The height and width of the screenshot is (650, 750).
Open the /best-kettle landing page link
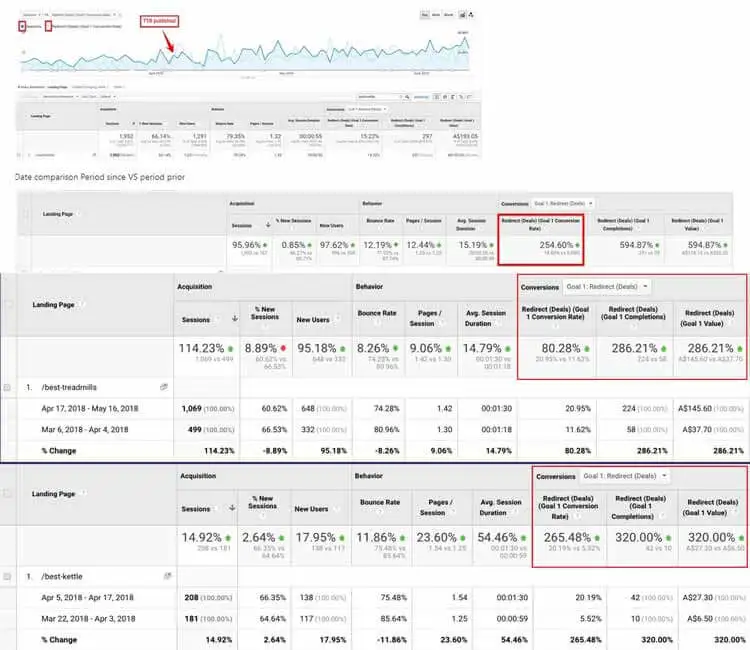(62, 576)
